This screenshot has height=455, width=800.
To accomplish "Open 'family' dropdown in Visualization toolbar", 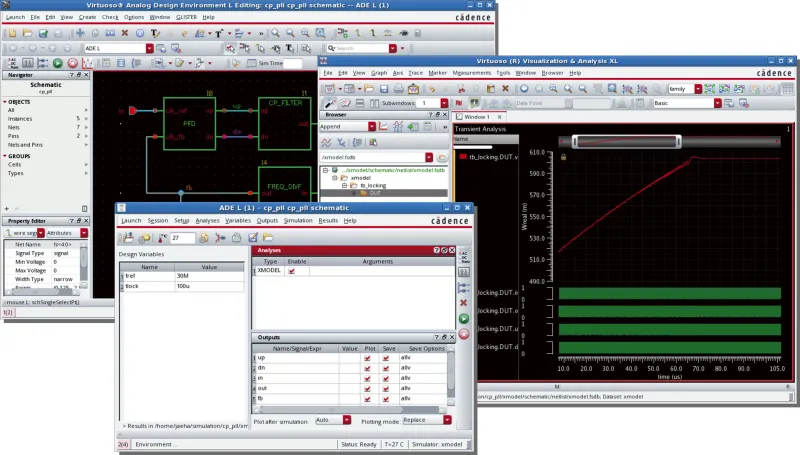I will [698, 89].
